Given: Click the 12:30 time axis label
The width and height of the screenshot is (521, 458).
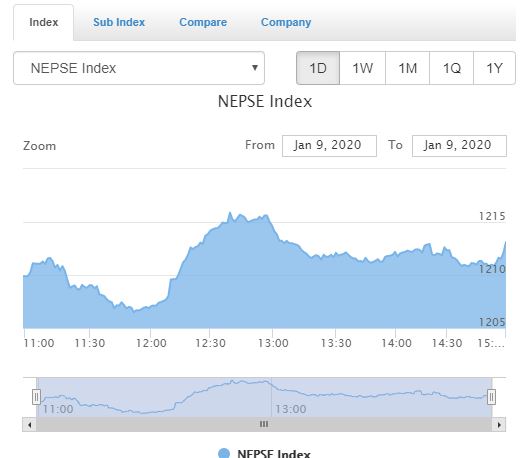Looking at the screenshot, I should [210, 343].
